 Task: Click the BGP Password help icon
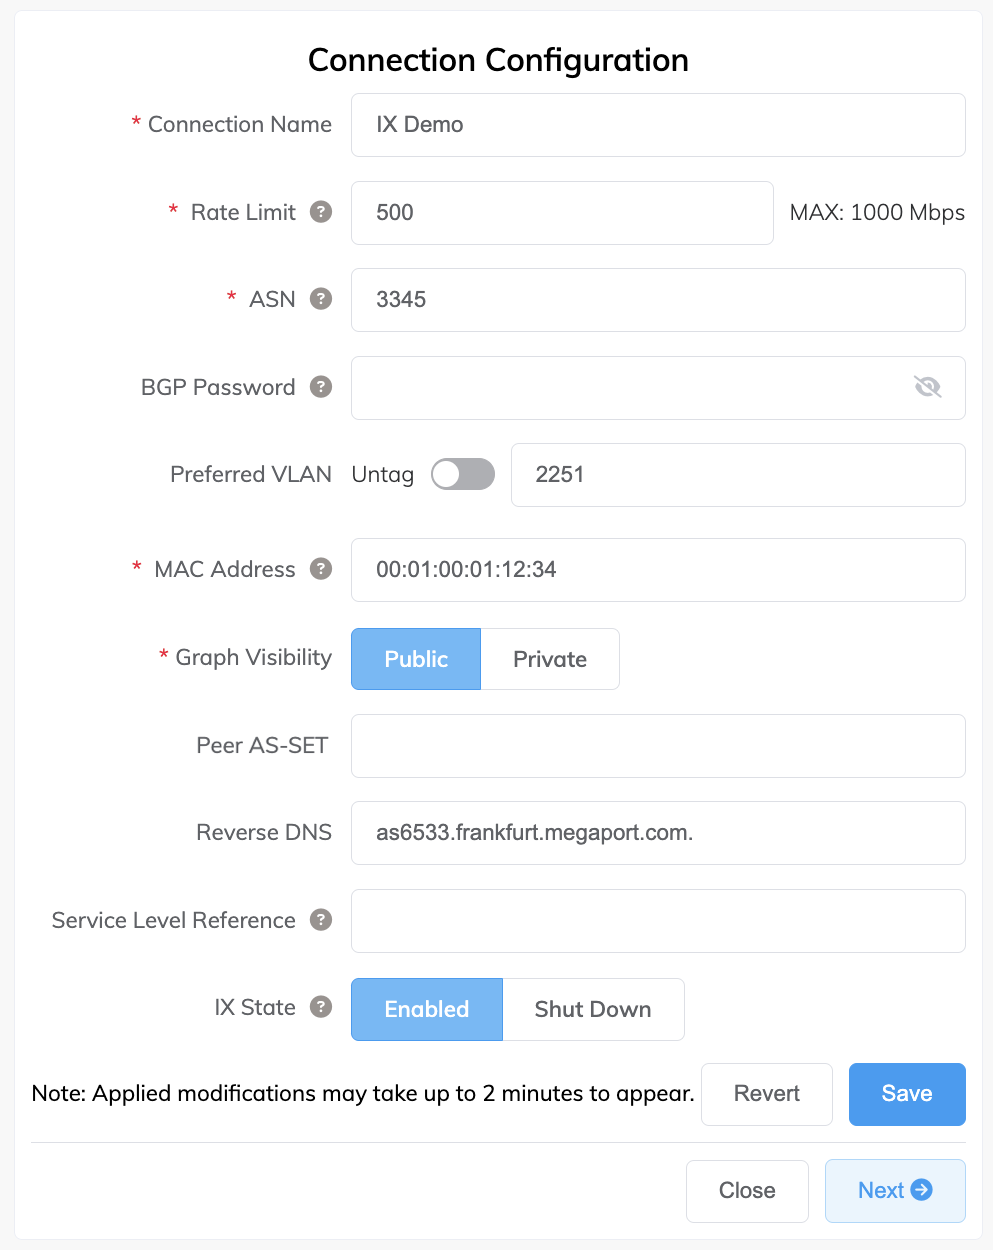click(x=320, y=387)
